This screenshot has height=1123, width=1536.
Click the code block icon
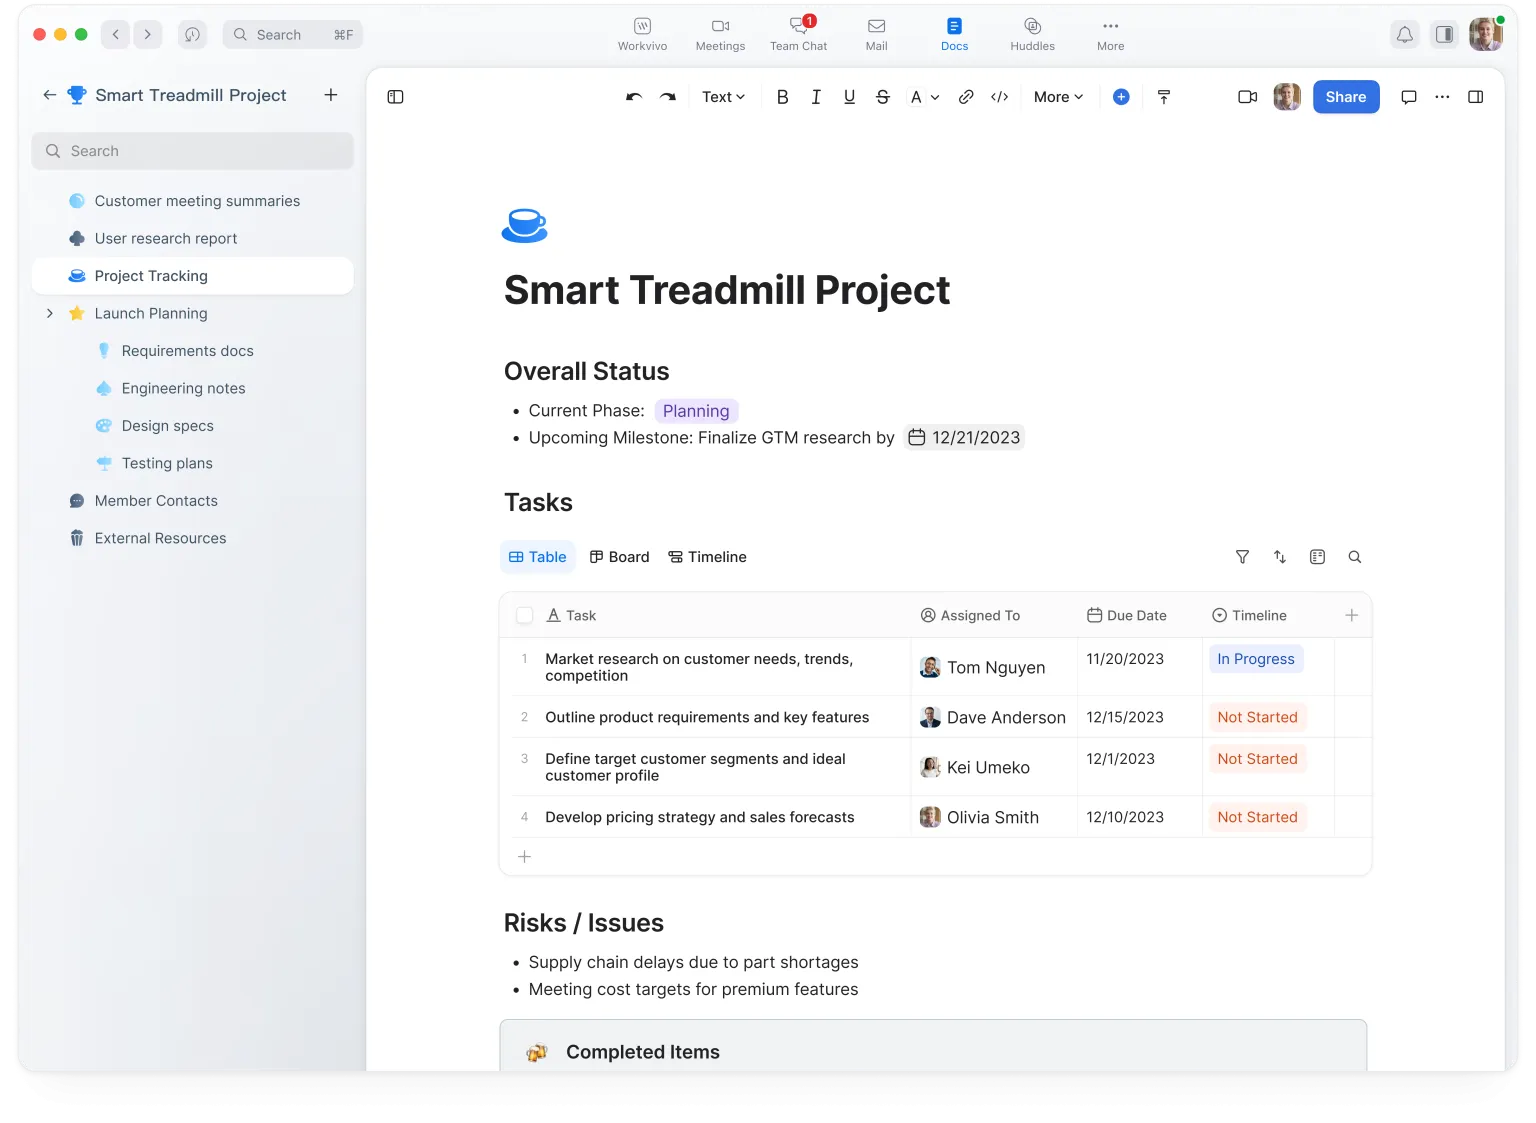[x=999, y=97]
